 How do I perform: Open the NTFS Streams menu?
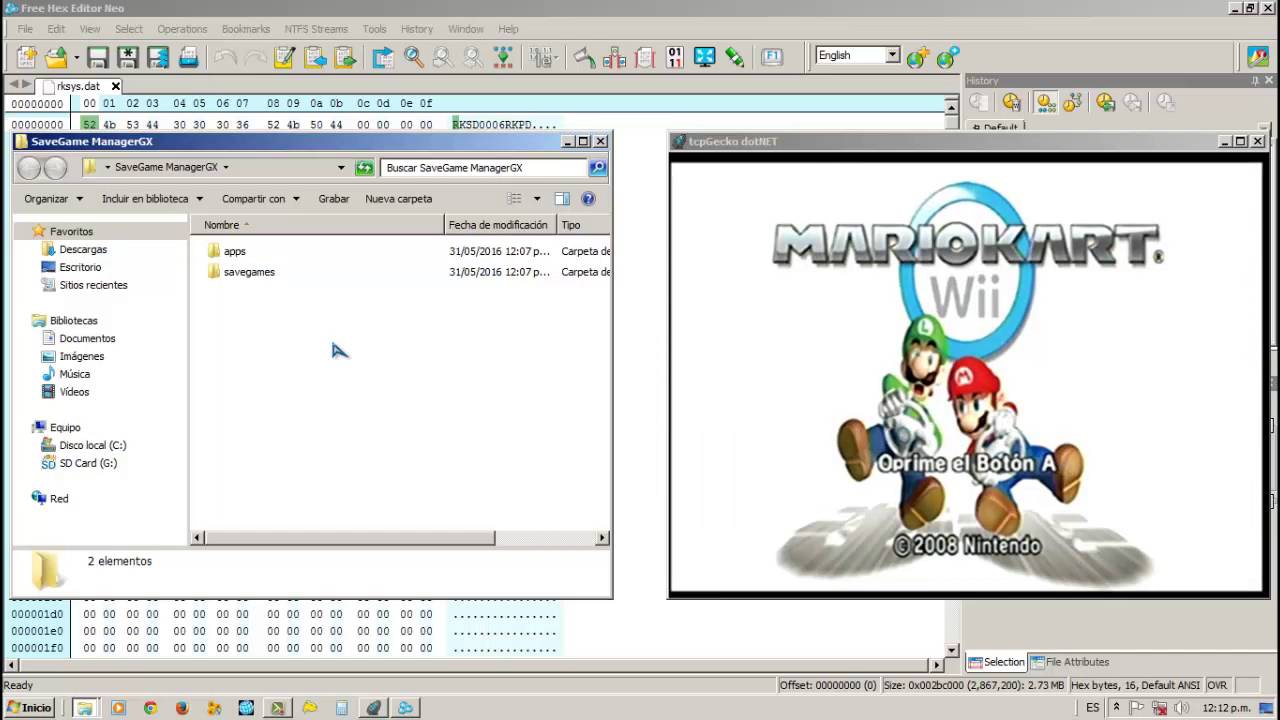tap(316, 29)
